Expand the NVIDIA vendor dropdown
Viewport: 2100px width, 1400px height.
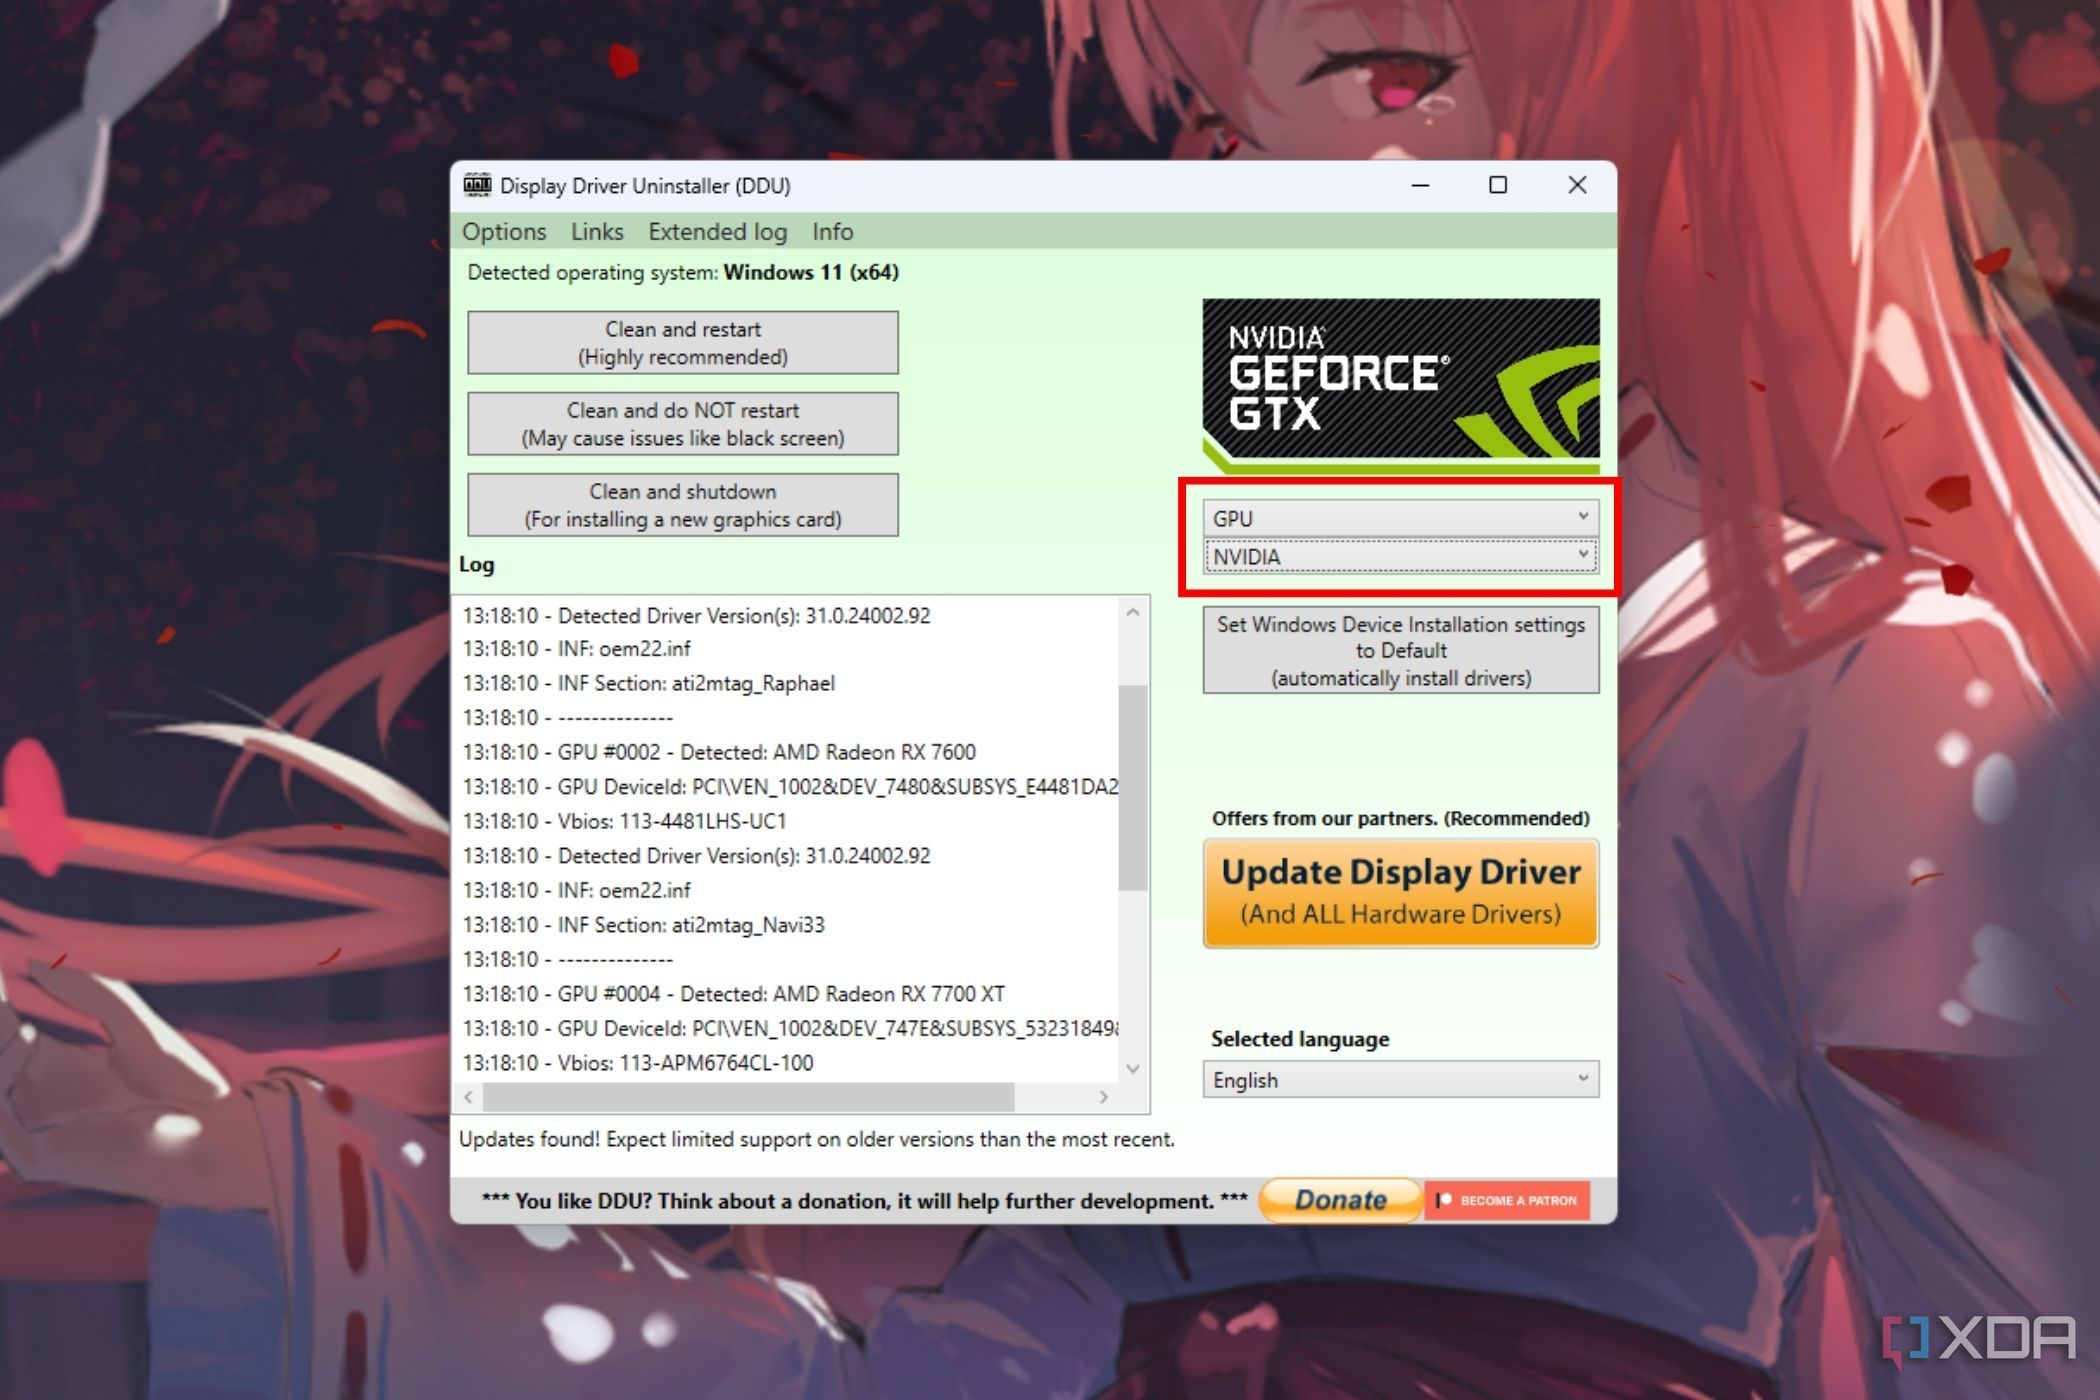(x=1583, y=556)
